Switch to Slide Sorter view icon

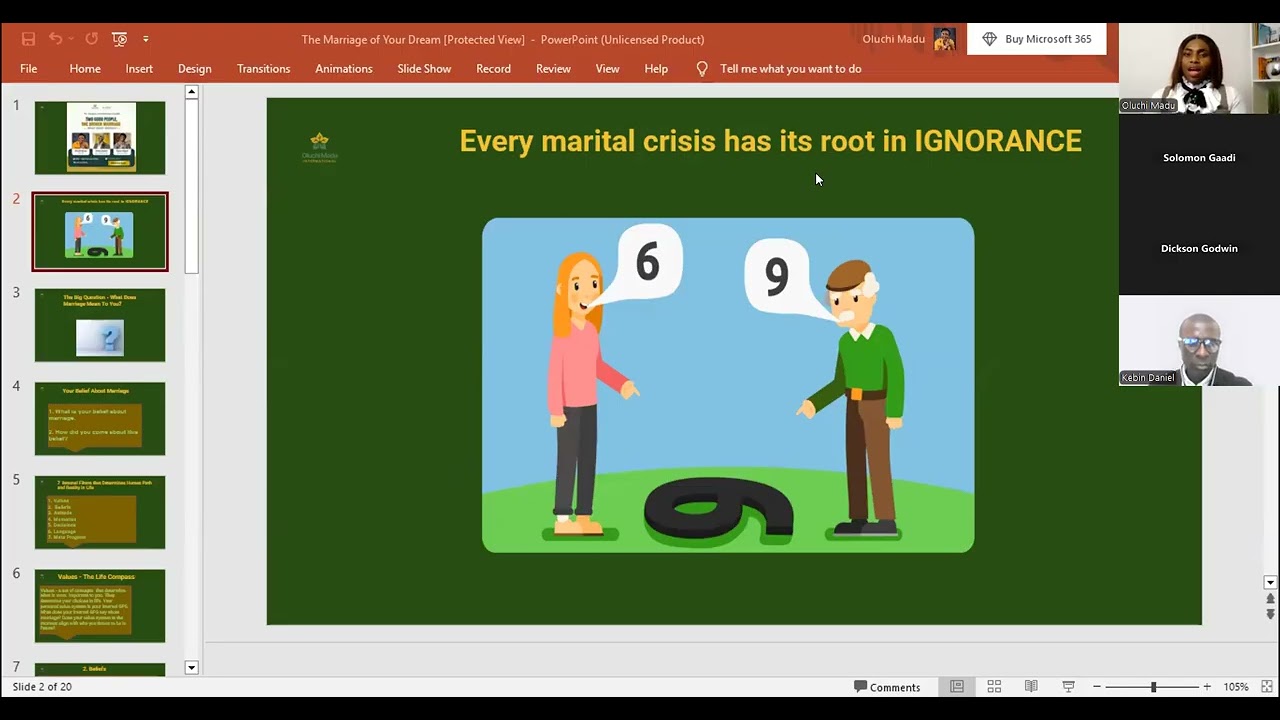tap(994, 687)
